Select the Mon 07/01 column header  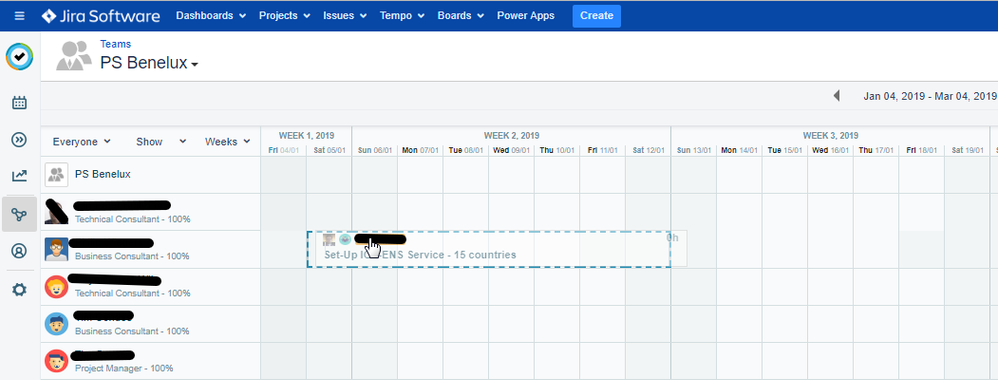click(x=420, y=151)
